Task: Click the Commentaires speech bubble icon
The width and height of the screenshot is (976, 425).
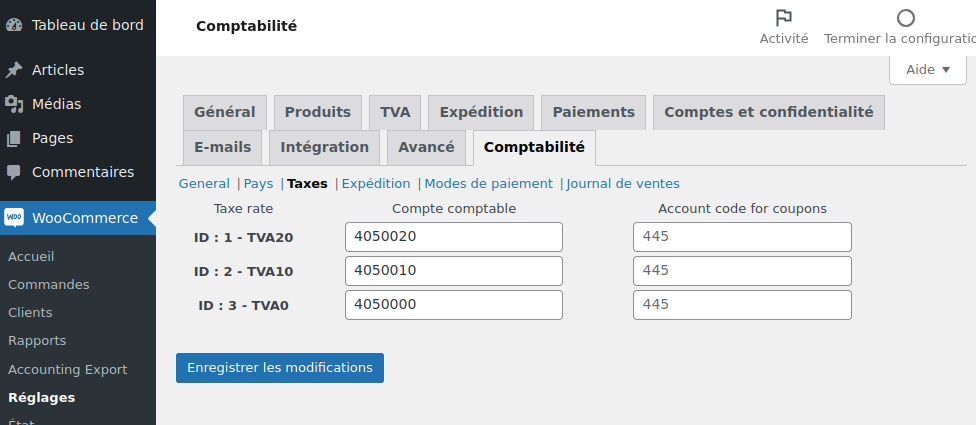Action: [x=14, y=172]
